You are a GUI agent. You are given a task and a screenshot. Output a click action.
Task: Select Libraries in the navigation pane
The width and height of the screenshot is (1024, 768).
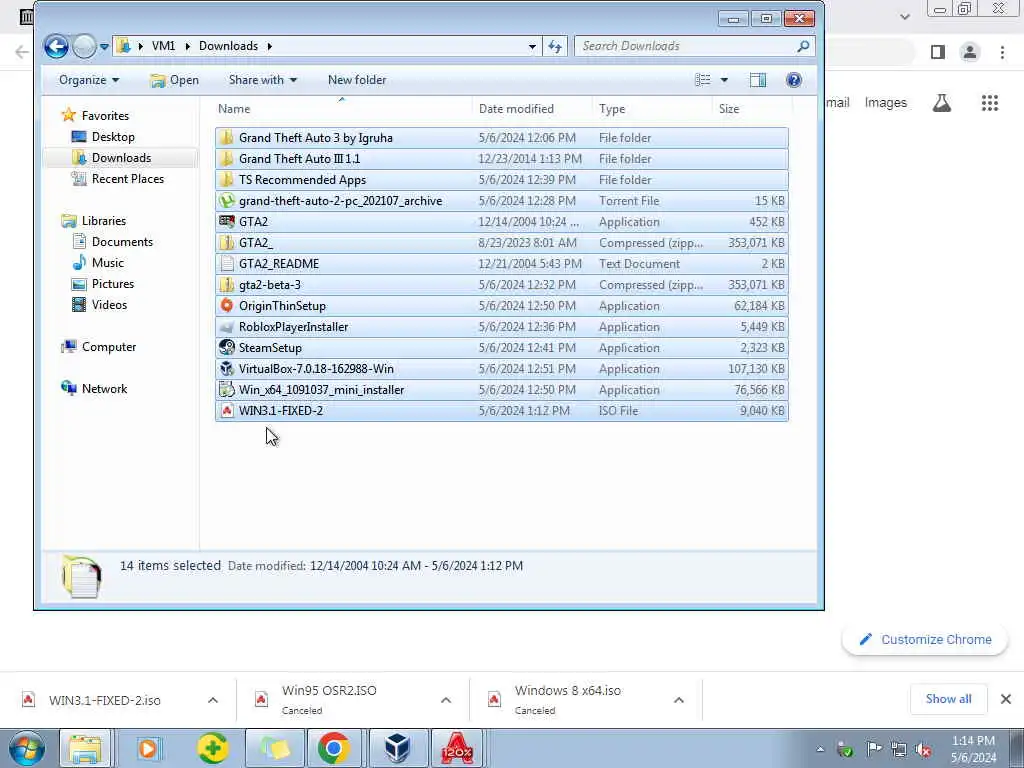[103, 221]
